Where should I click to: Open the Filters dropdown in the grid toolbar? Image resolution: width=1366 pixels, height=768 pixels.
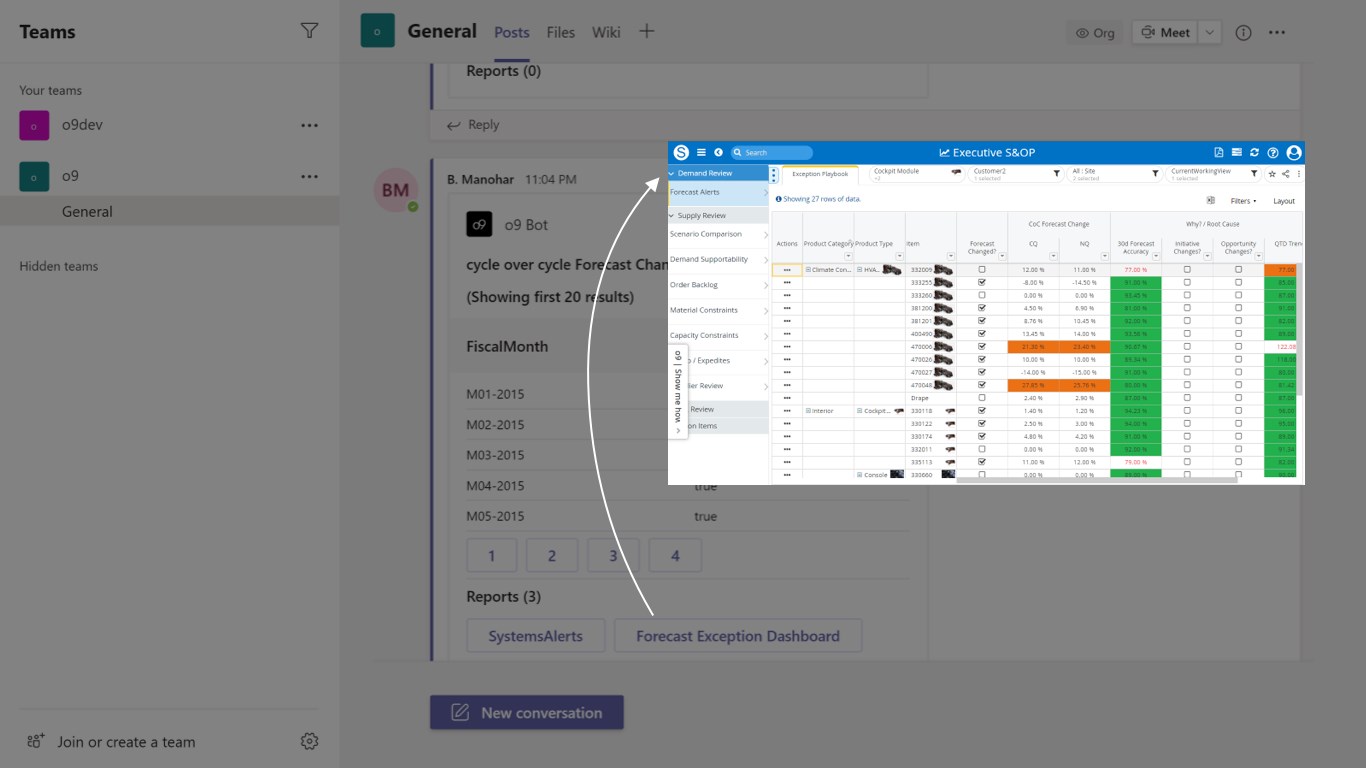(1243, 201)
